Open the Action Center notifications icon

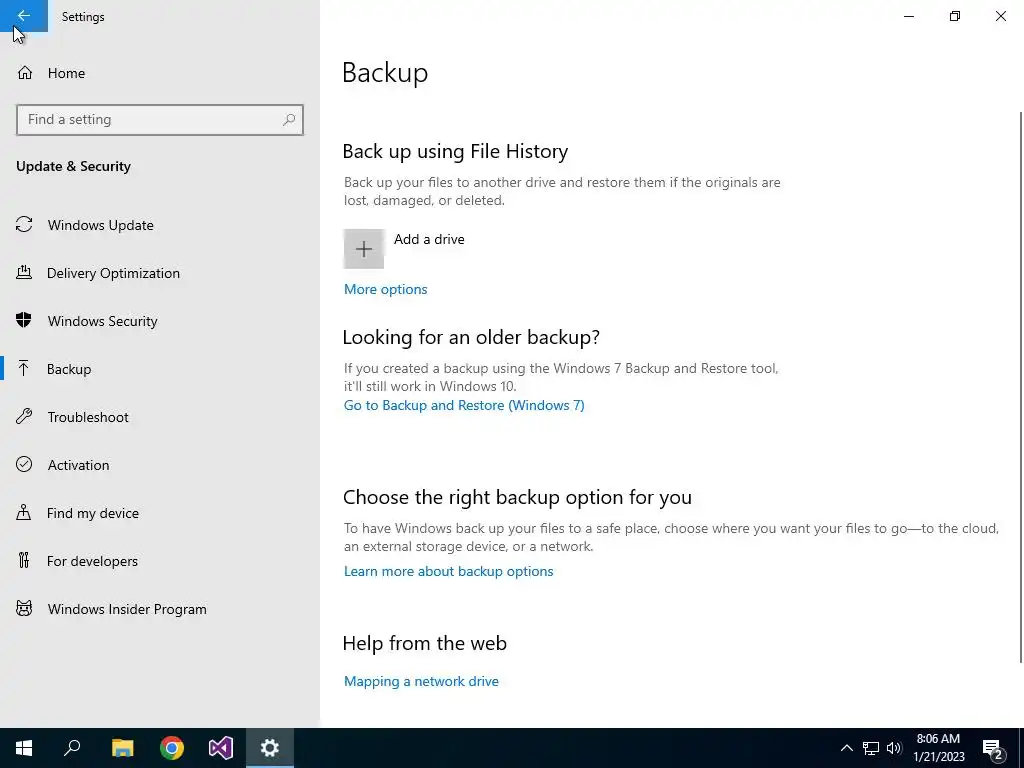[x=993, y=748]
